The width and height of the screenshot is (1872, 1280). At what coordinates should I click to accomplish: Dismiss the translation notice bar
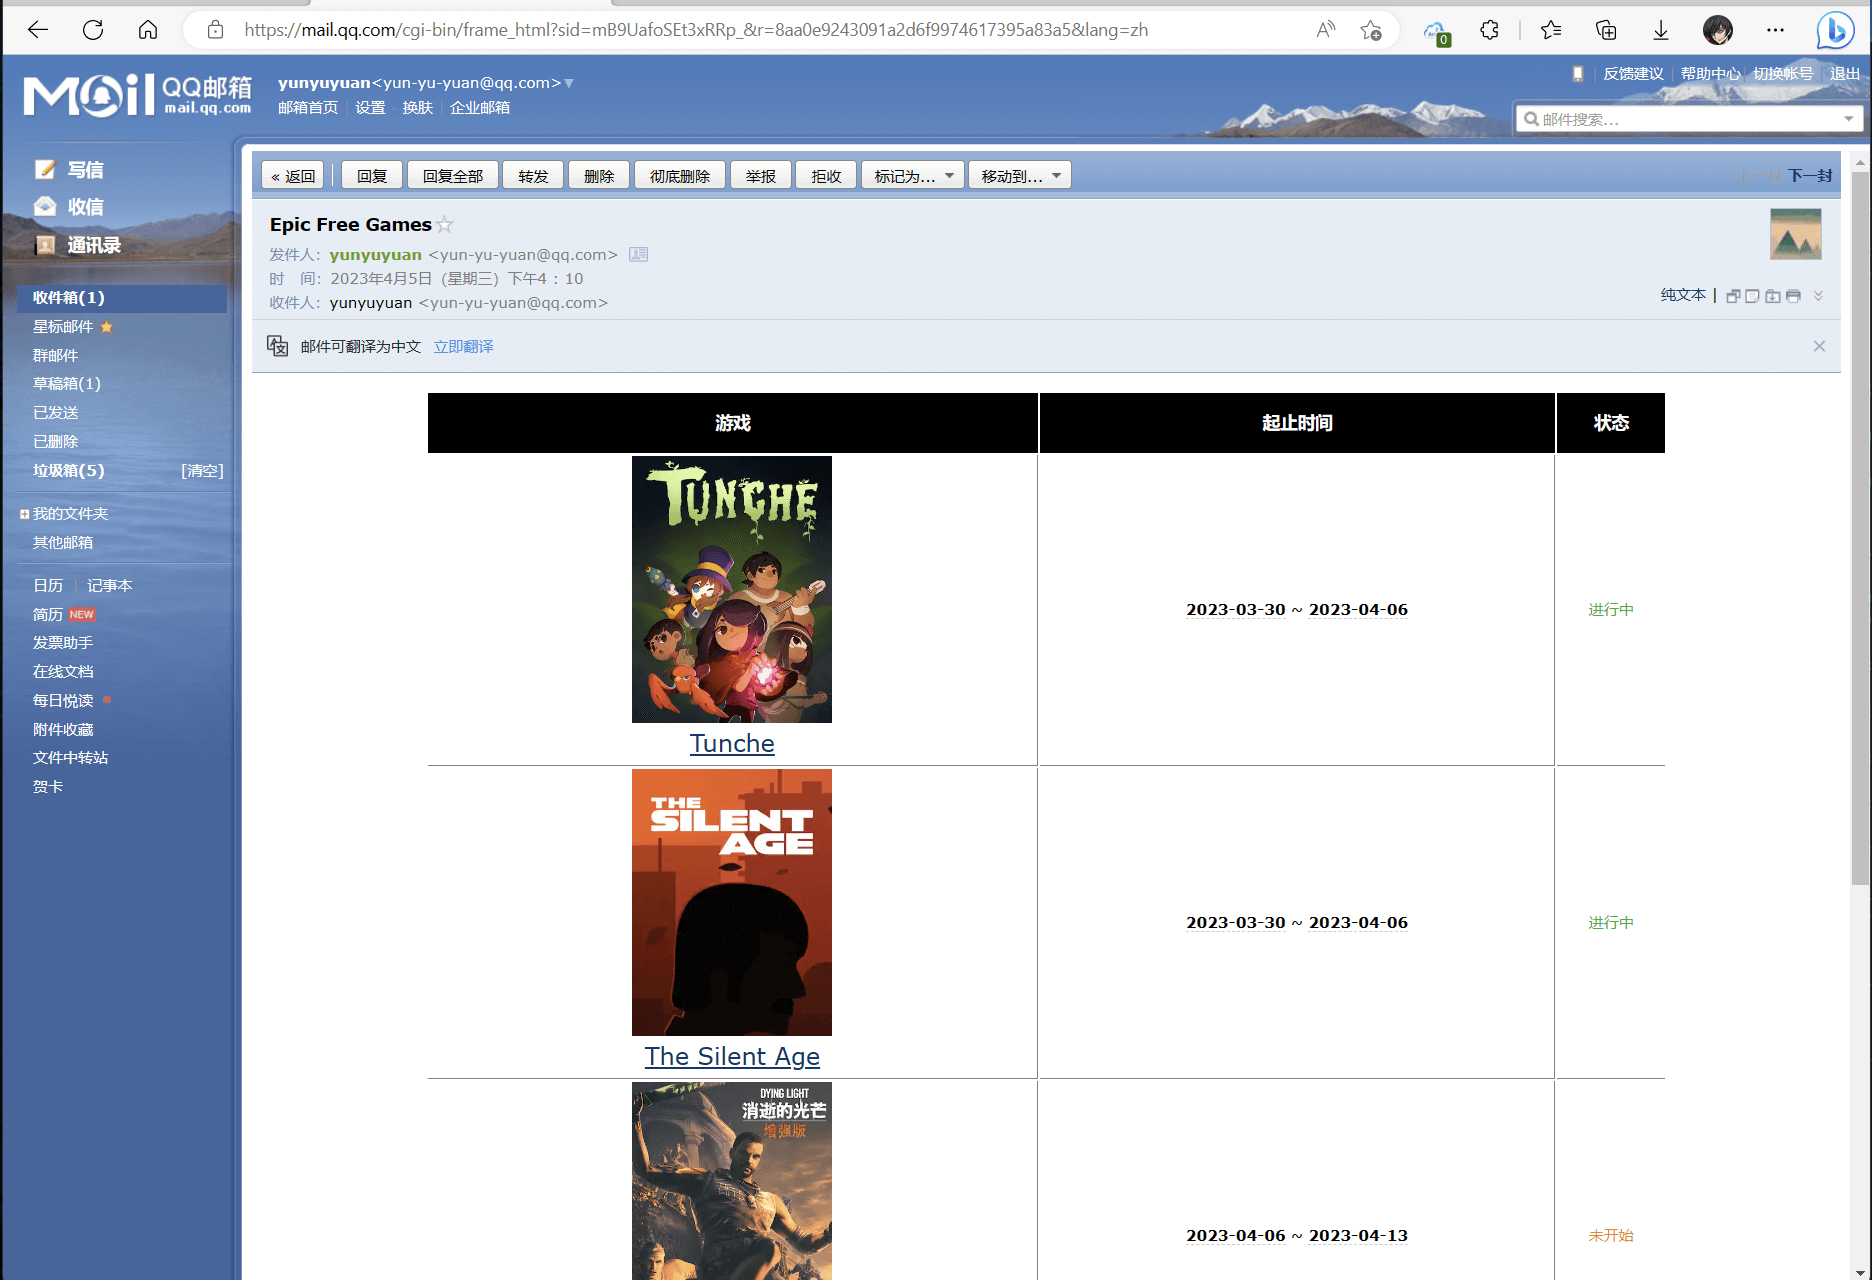(1819, 346)
